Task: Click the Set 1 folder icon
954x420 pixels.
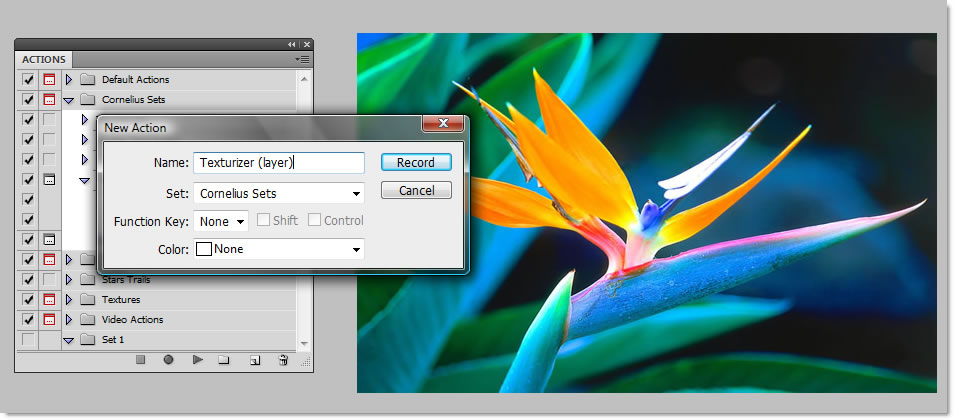Action: pyautogui.click(x=88, y=340)
